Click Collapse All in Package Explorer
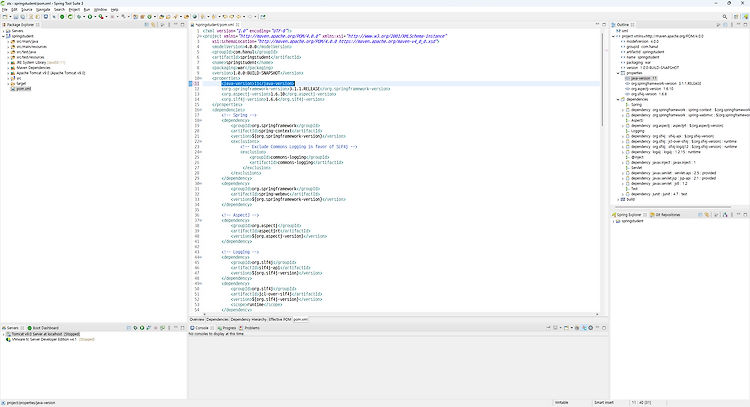The height and width of the screenshot is (407, 750). 146,24
